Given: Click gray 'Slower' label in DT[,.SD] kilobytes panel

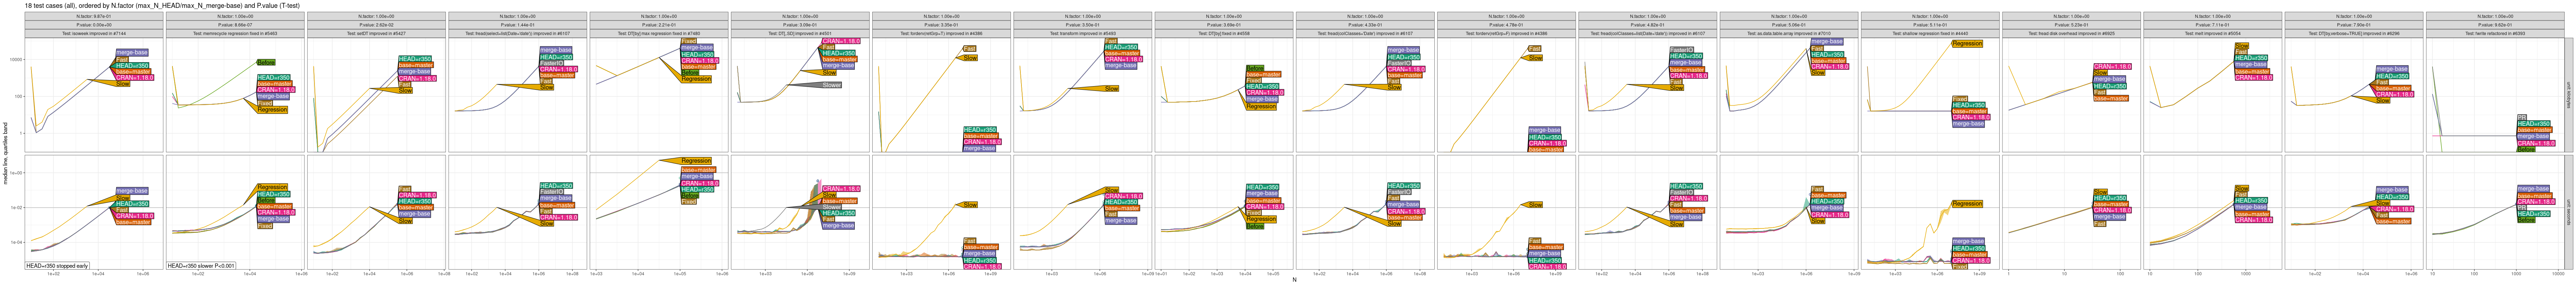Looking at the screenshot, I should point(831,85).
